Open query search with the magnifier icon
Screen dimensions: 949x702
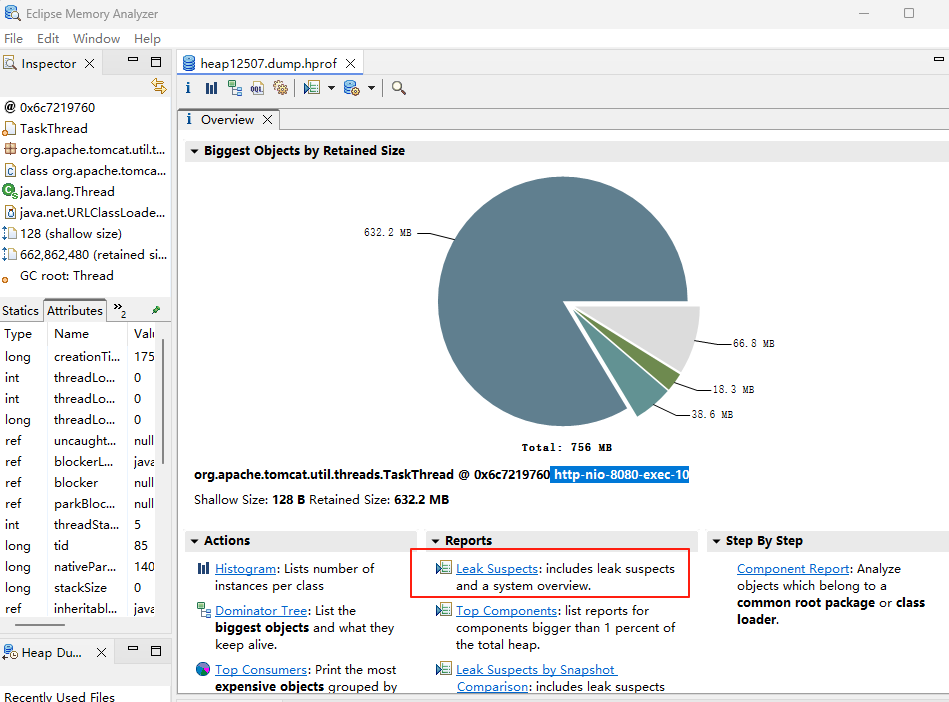[x=398, y=87]
